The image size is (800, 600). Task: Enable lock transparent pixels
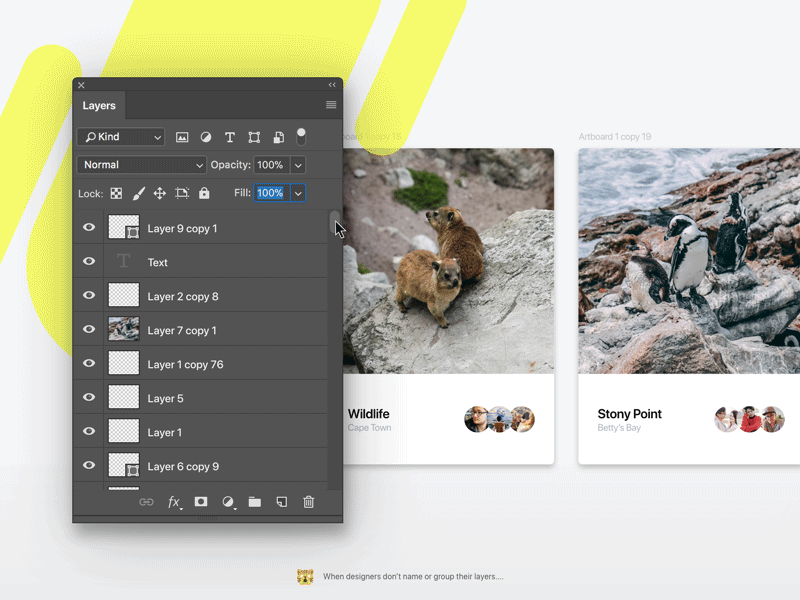click(x=117, y=193)
